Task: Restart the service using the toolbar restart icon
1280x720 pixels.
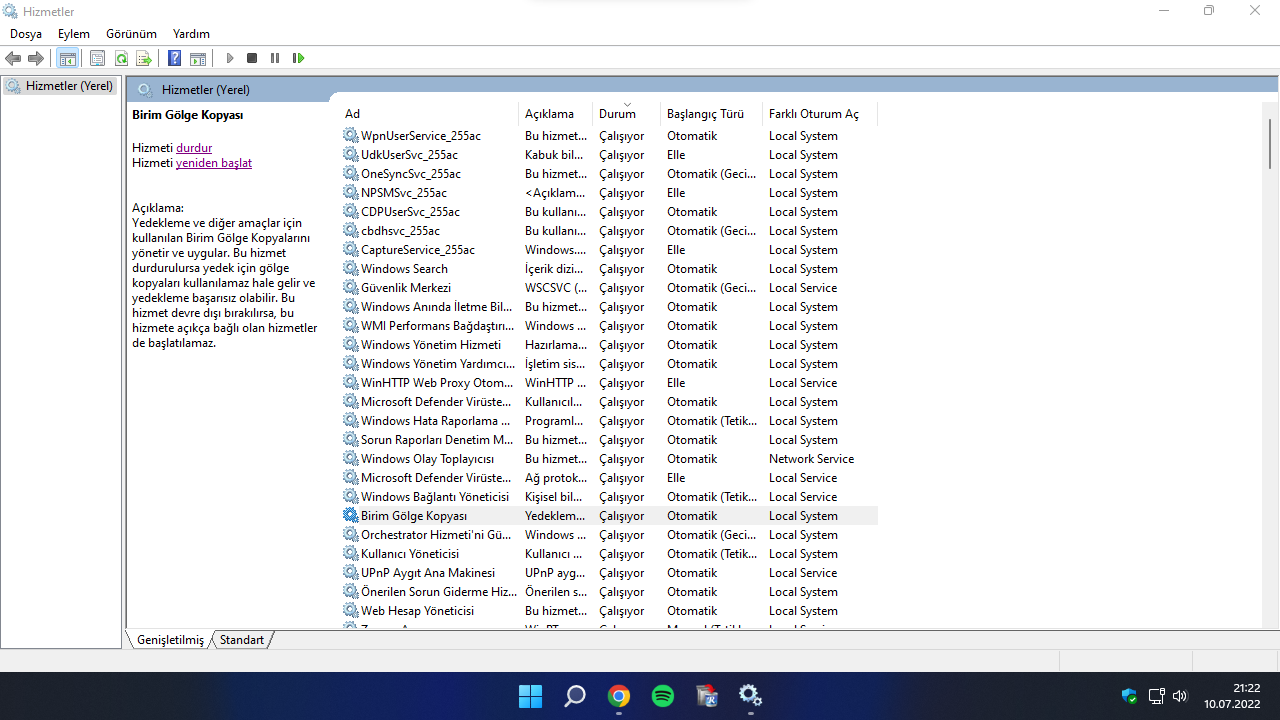Action: pos(298,59)
